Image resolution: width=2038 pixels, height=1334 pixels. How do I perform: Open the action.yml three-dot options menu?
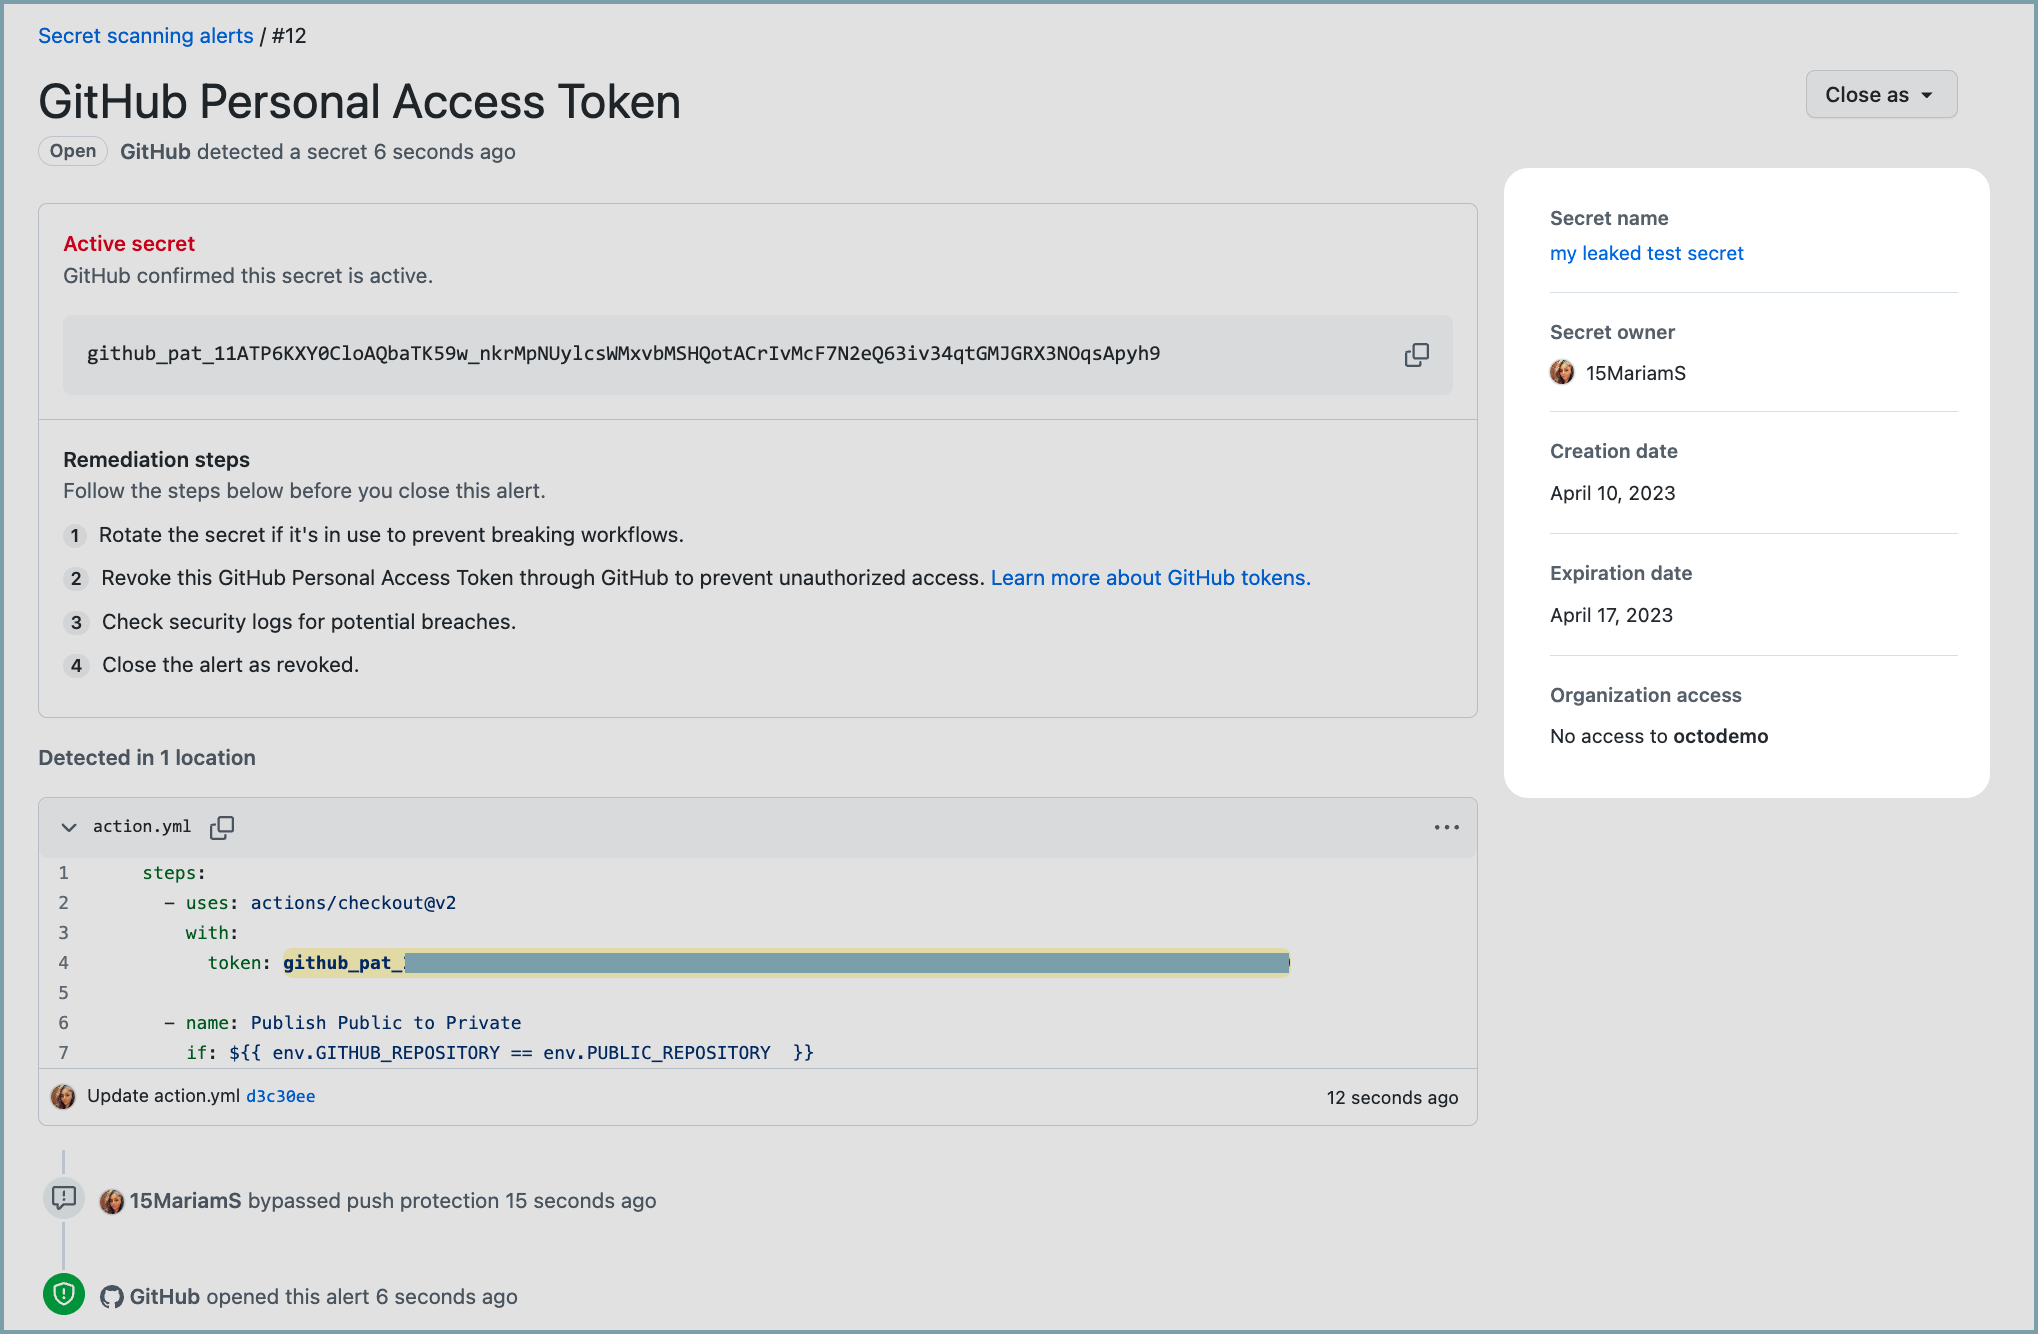point(1446,827)
